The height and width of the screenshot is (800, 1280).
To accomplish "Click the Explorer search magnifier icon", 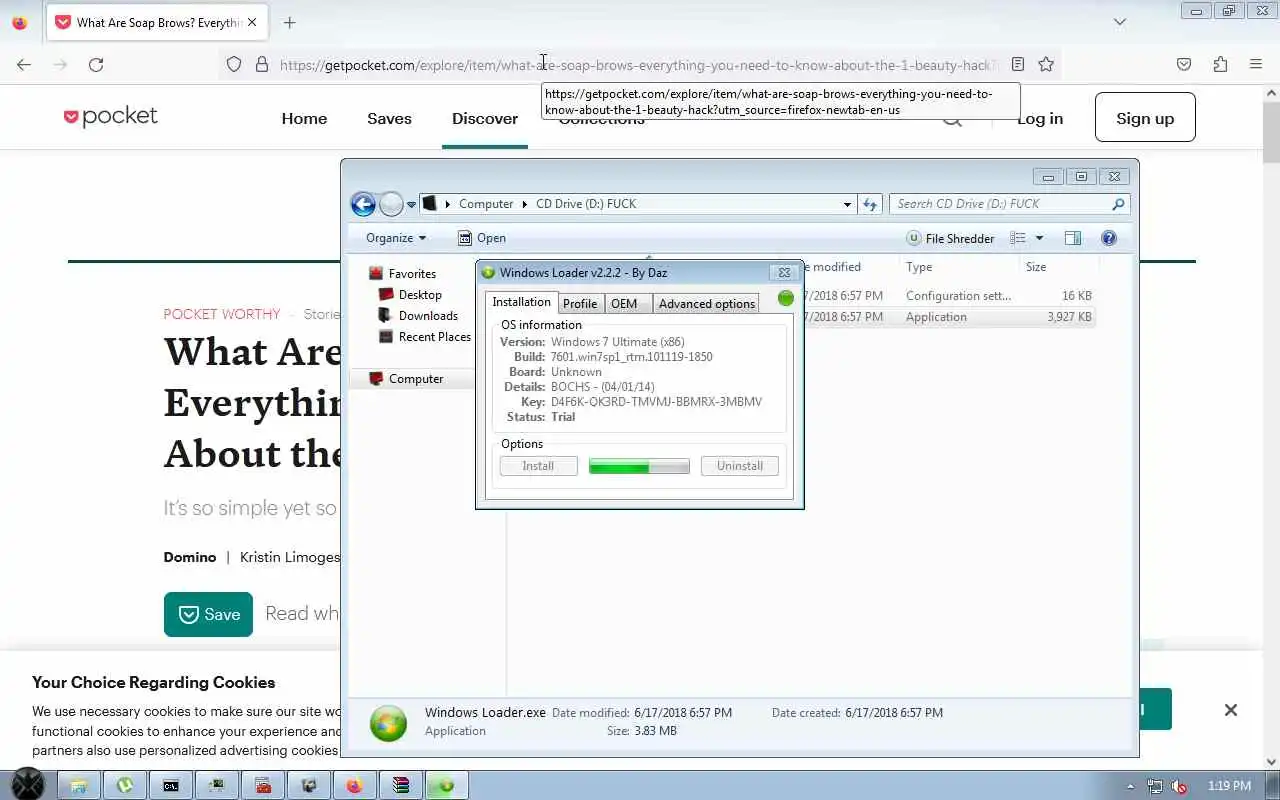I will [x=1118, y=204].
